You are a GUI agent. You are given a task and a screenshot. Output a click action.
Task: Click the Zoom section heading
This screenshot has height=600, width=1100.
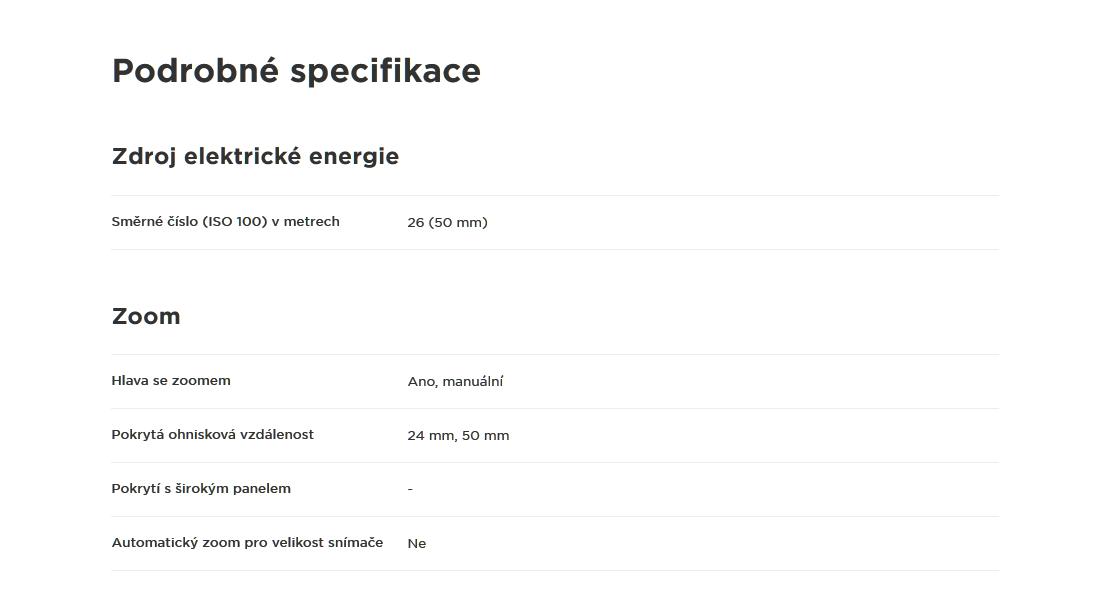point(146,316)
